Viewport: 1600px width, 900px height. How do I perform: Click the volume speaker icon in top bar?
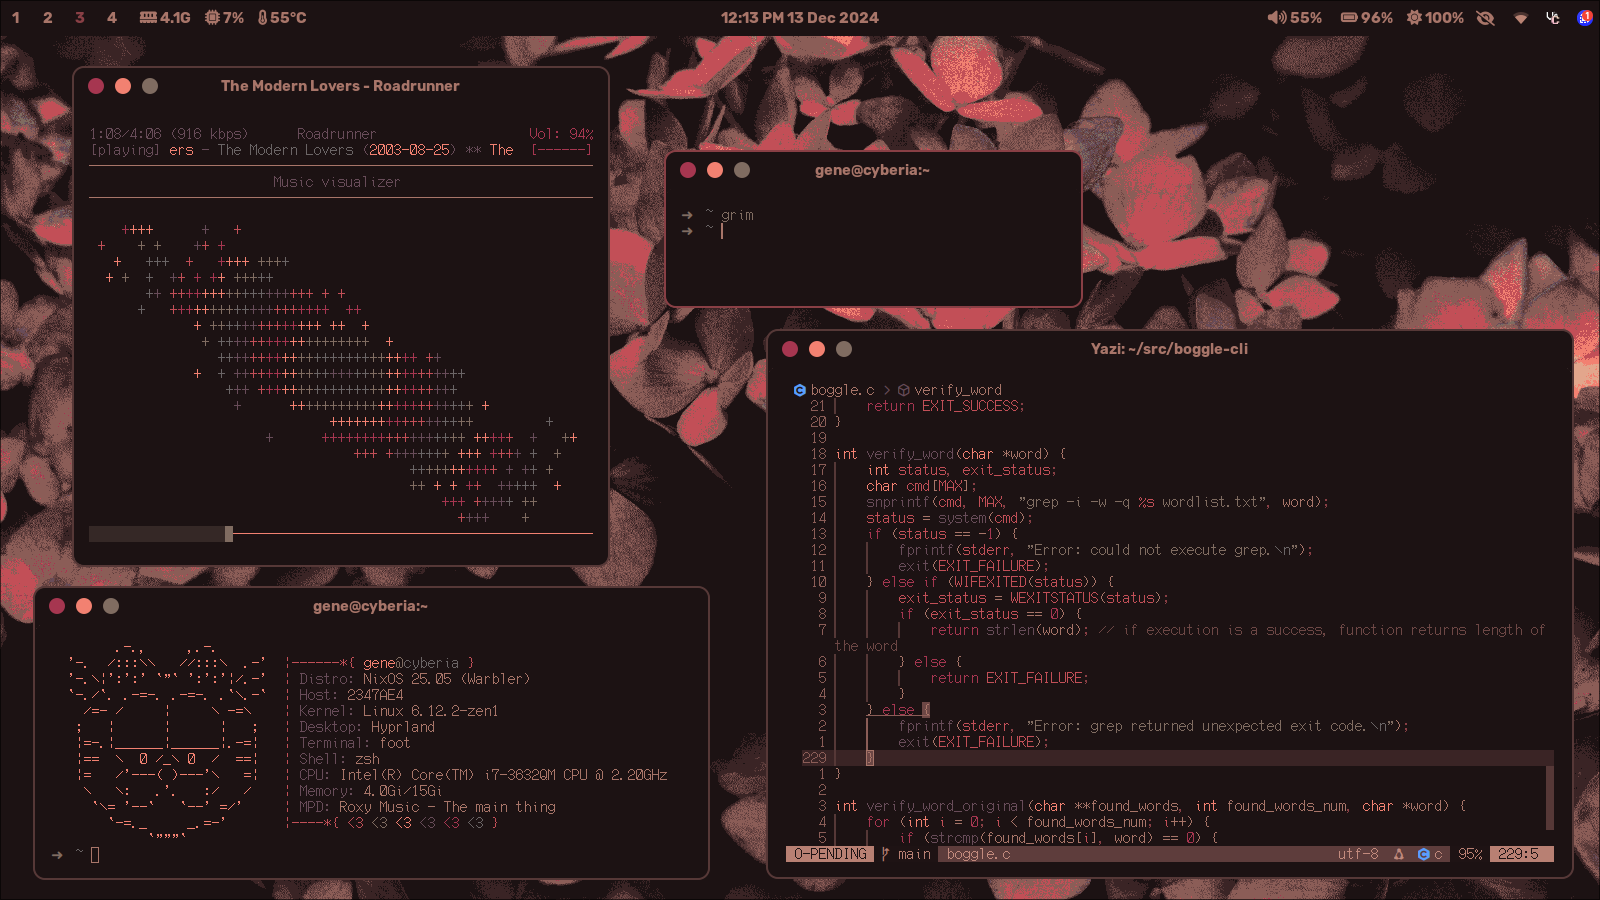pyautogui.click(x=1276, y=18)
